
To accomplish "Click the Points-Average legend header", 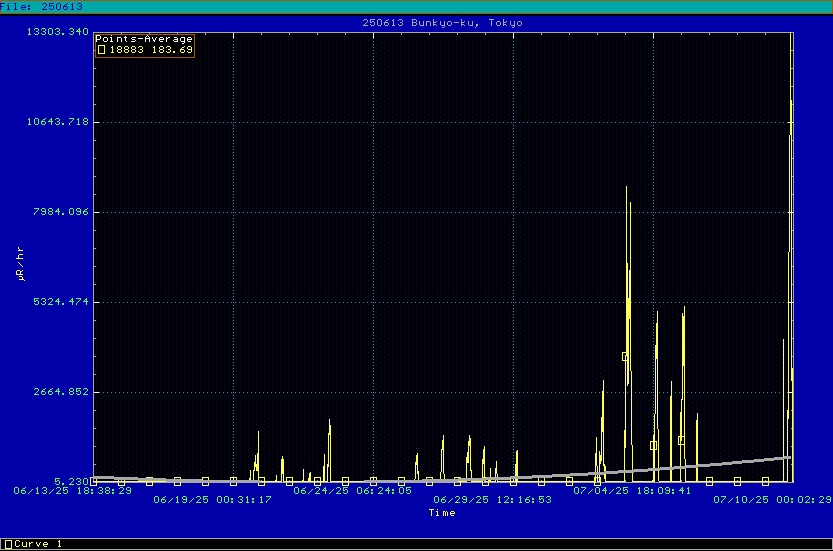I will click(144, 39).
